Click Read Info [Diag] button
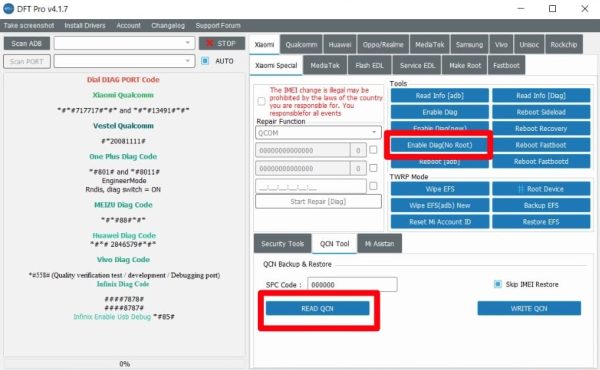Image resolution: width=600 pixels, height=370 pixels. click(x=541, y=96)
